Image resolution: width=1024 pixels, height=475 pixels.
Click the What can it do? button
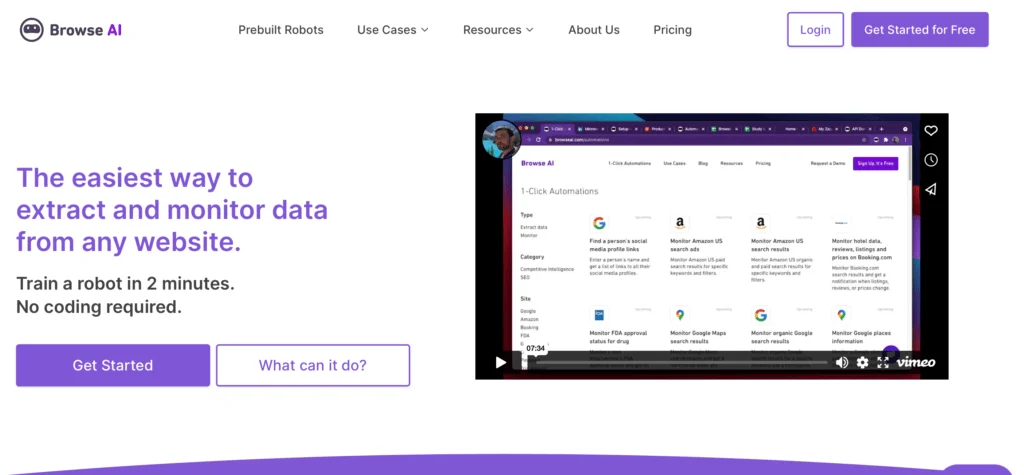(x=313, y=365)
